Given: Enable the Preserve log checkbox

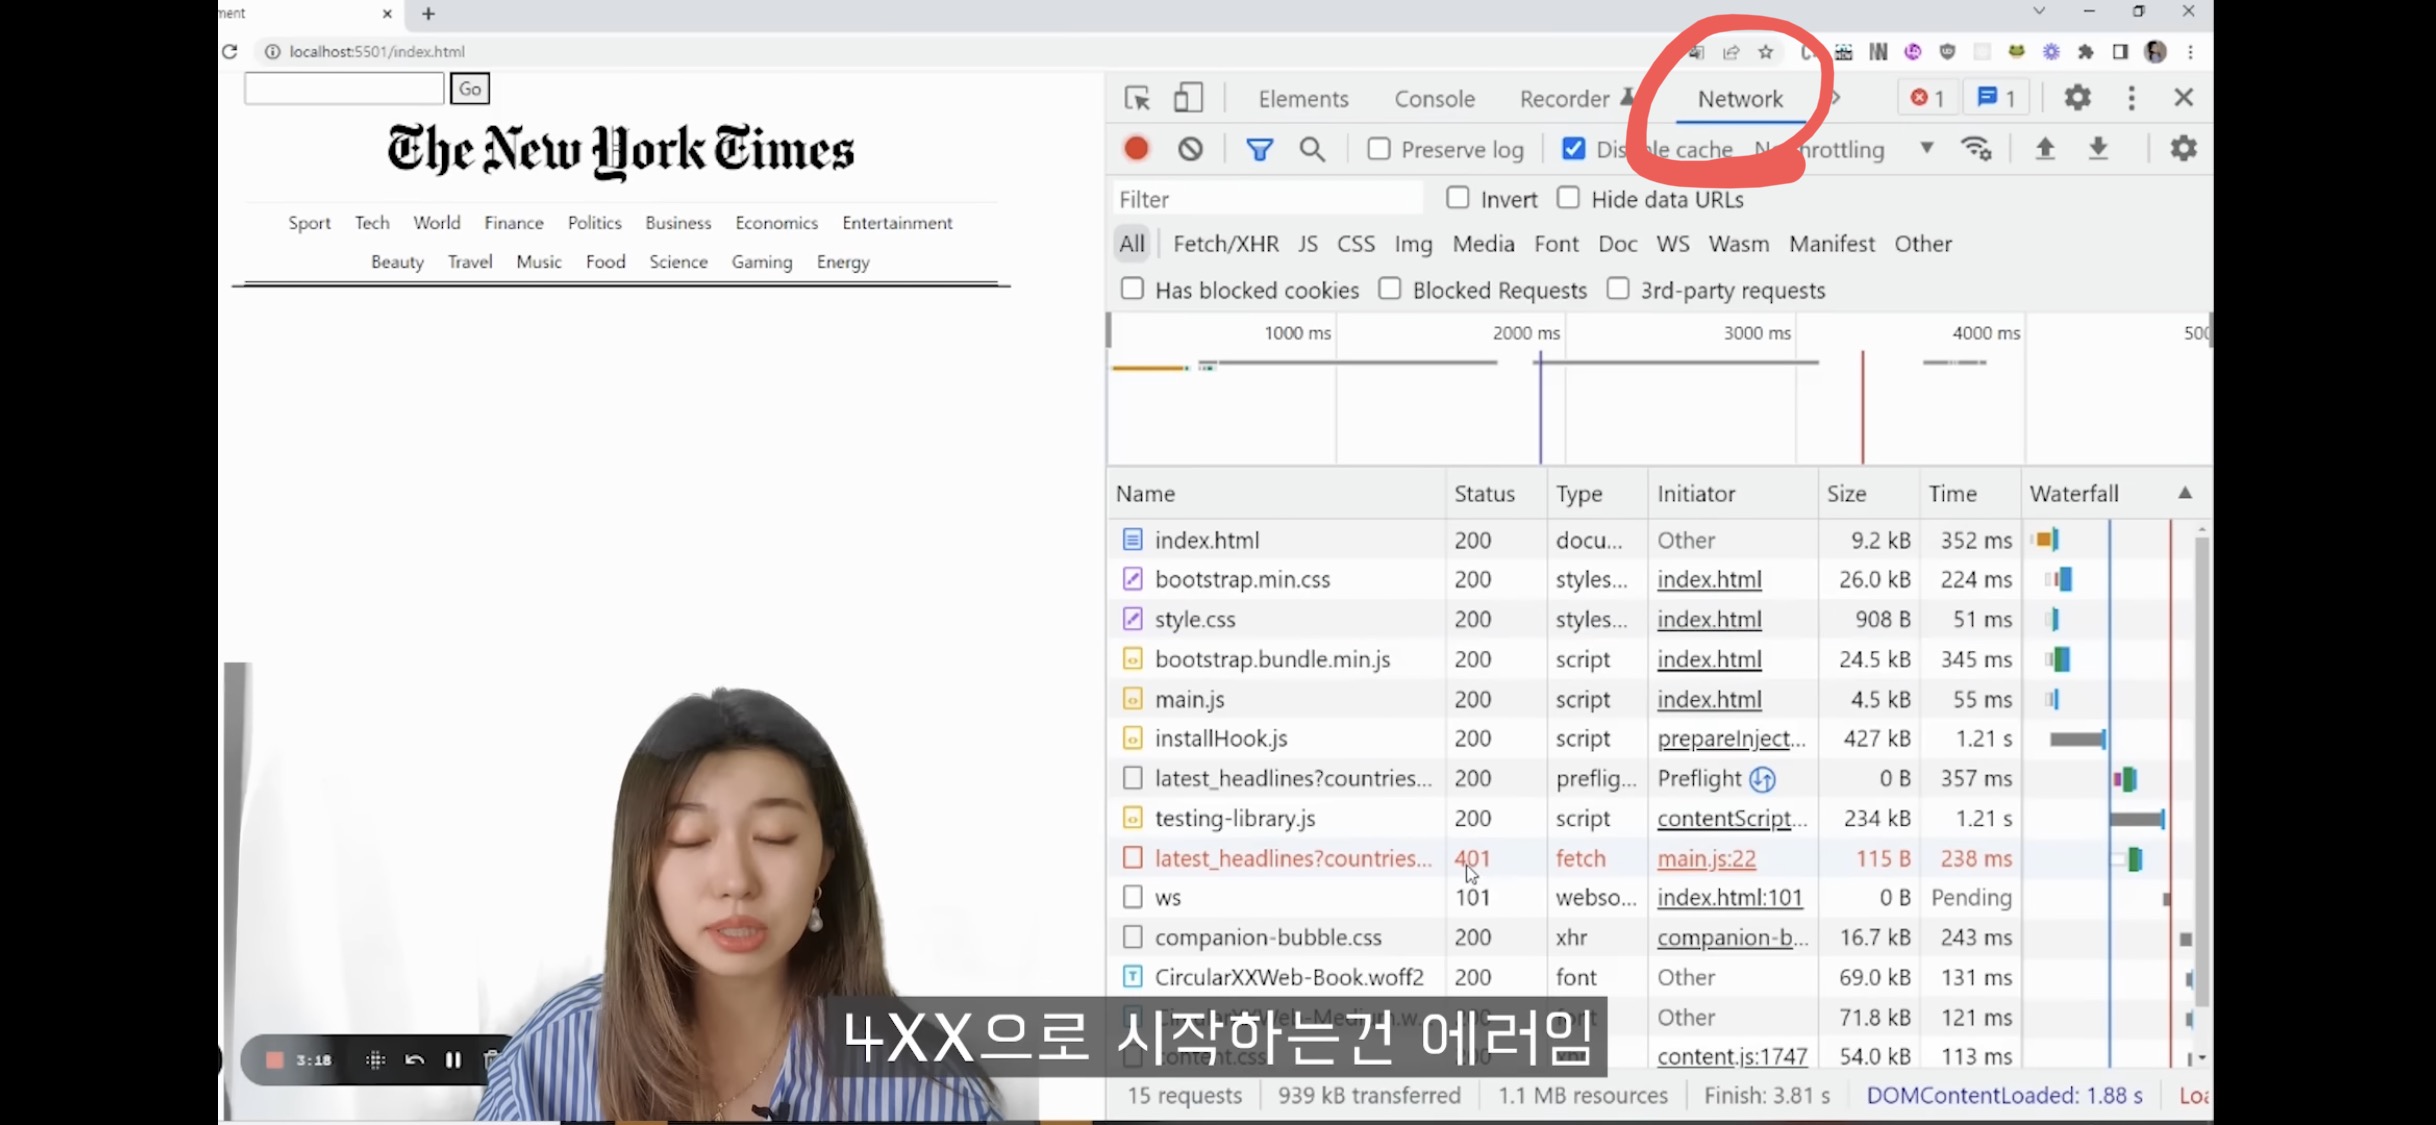Looking at the screenshot, I should click(1378, 149).
